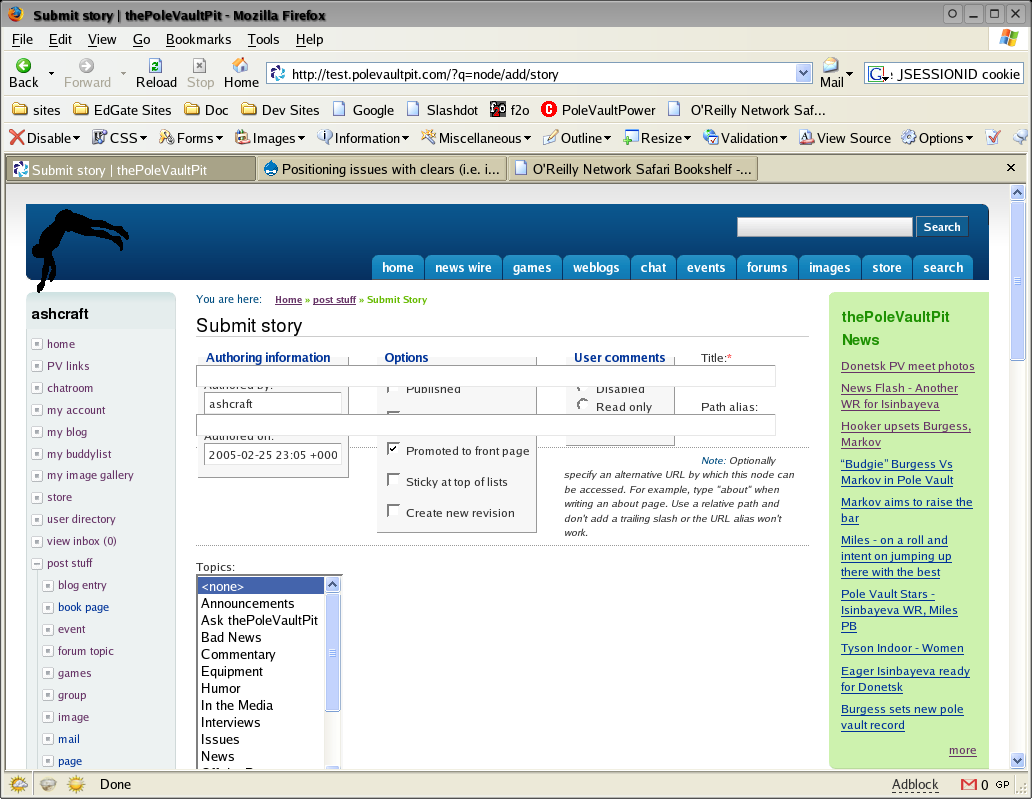Click the Gmail envelope icon in status bar
This screenshot has height=799, width=1032.
[x=969, y=784]
